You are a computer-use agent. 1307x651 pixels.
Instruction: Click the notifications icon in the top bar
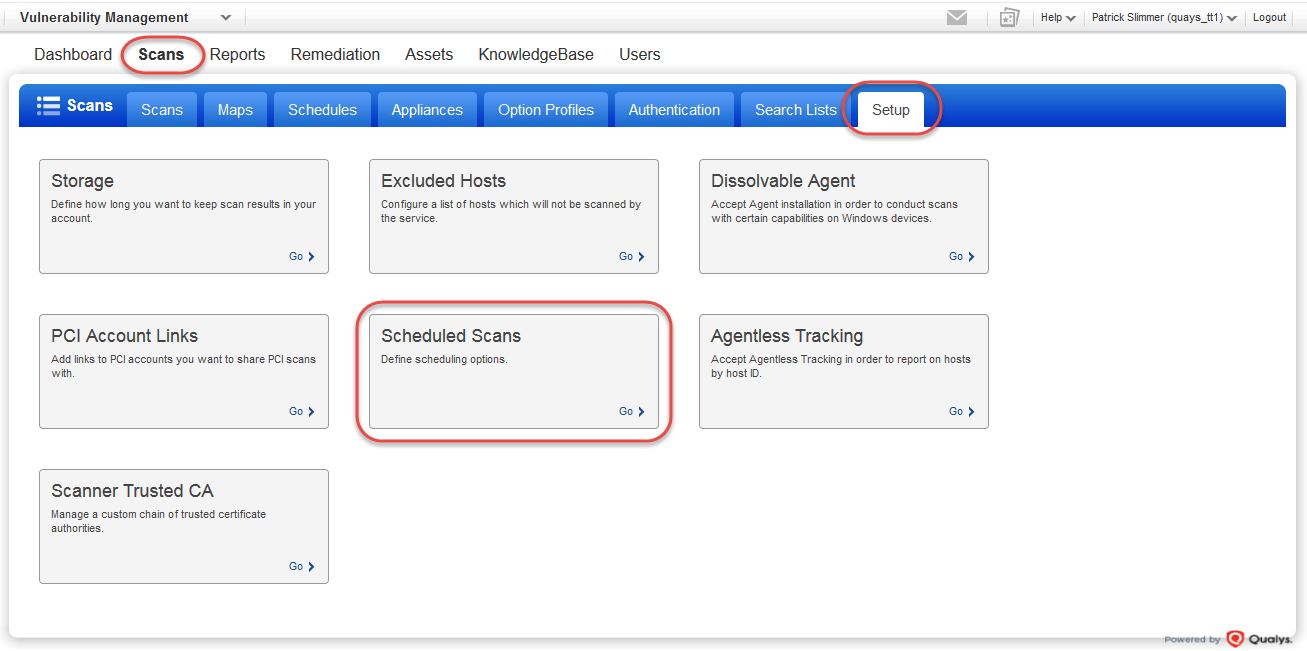(1009, 17)
